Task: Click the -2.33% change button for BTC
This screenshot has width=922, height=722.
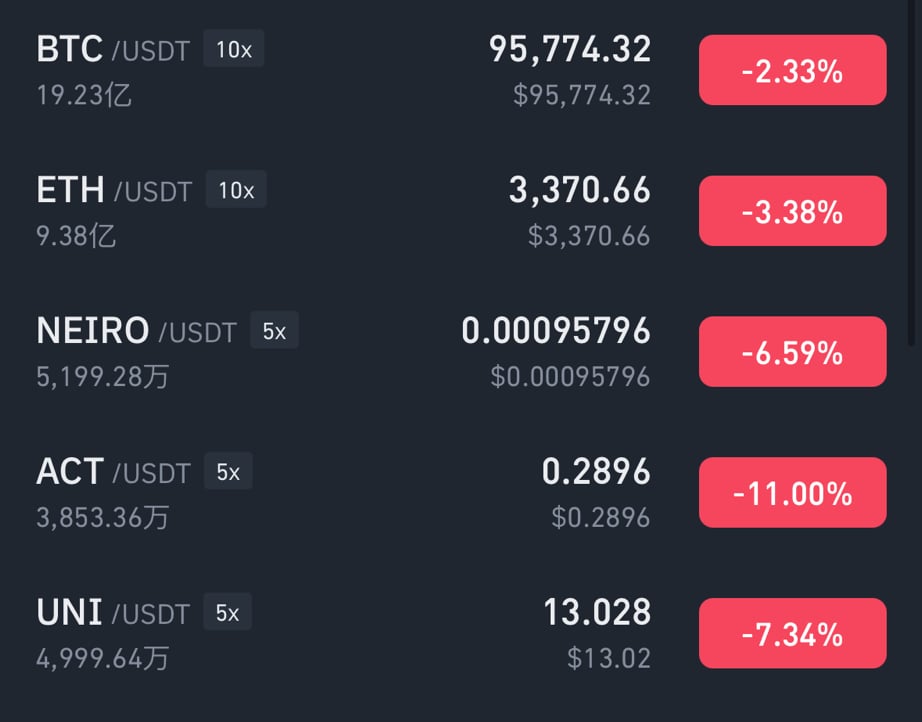Action: pos(793,70)
